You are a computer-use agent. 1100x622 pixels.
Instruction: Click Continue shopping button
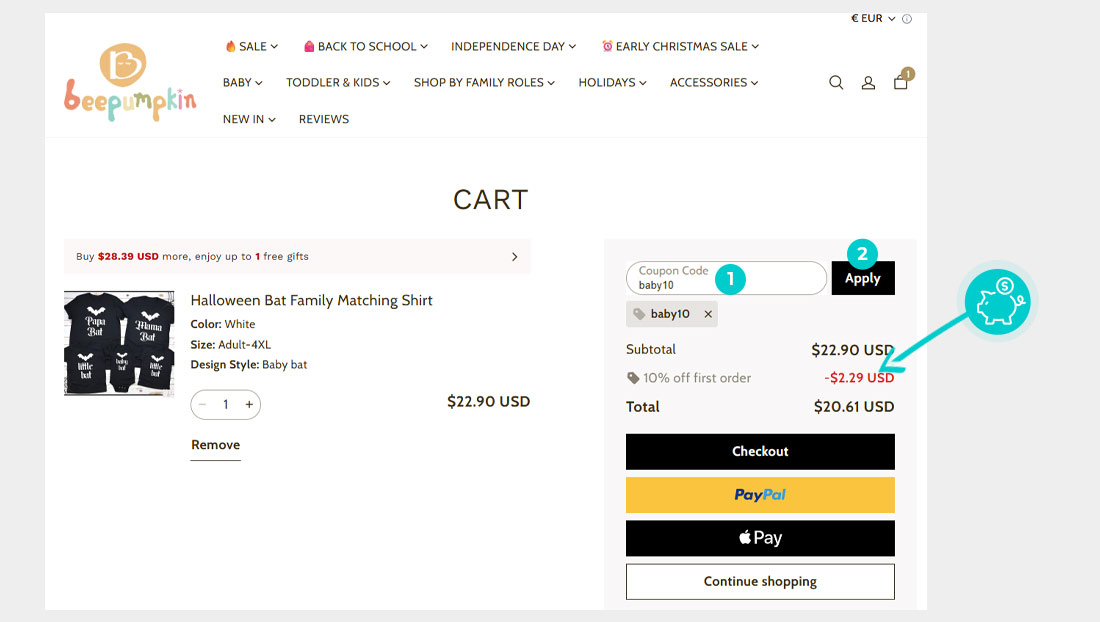760,581
